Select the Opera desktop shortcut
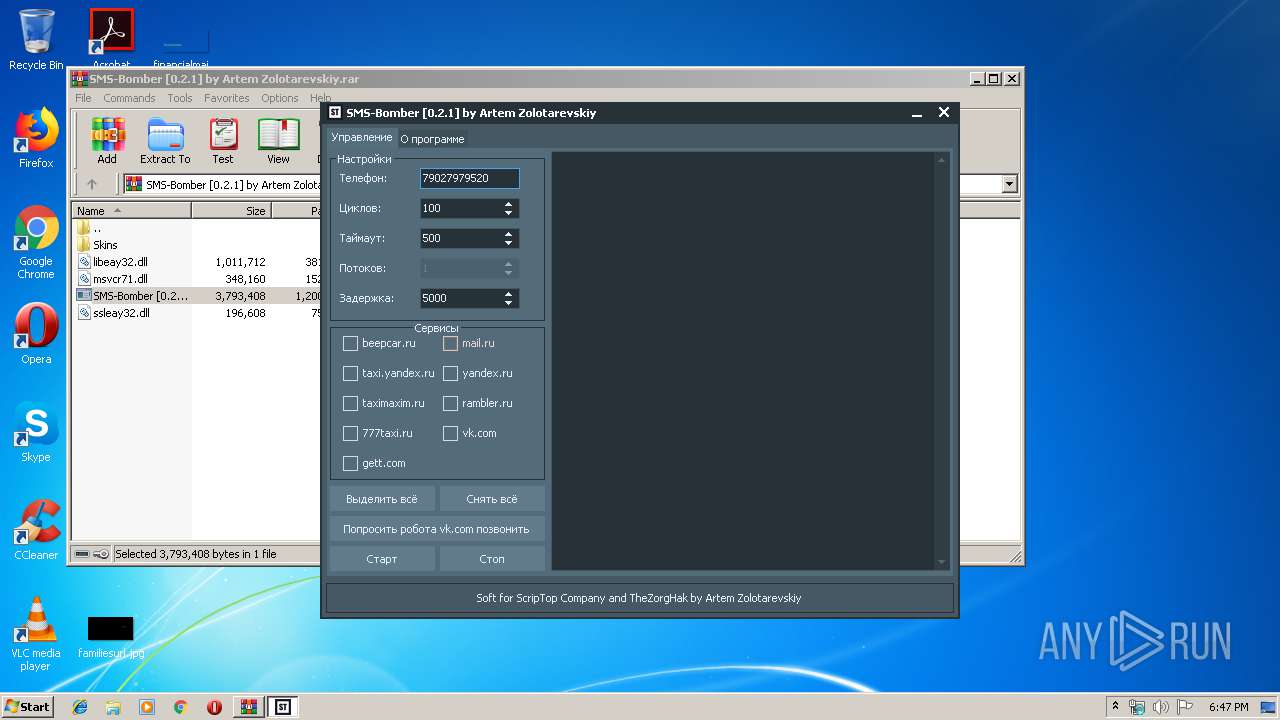1280x720 pixels. click(36, 334)
